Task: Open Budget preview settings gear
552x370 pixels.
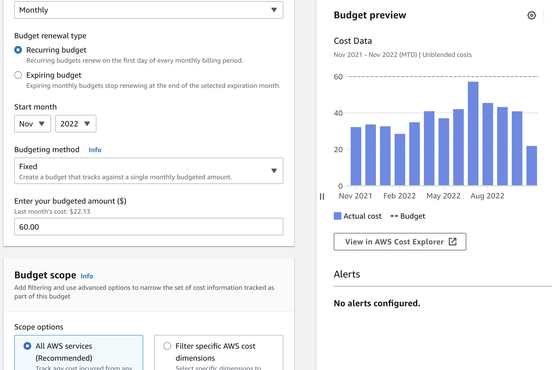Action: (531, 15)
